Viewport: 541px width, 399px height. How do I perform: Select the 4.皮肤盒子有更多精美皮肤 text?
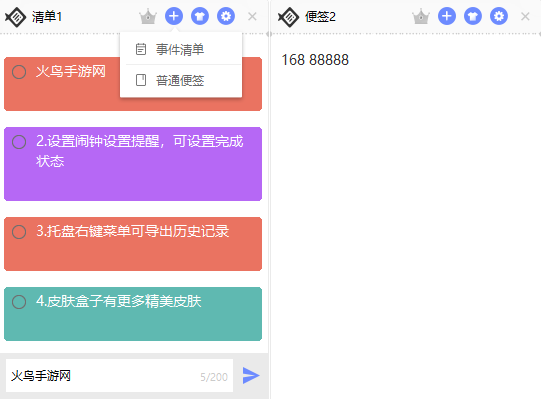click(118, 301)
